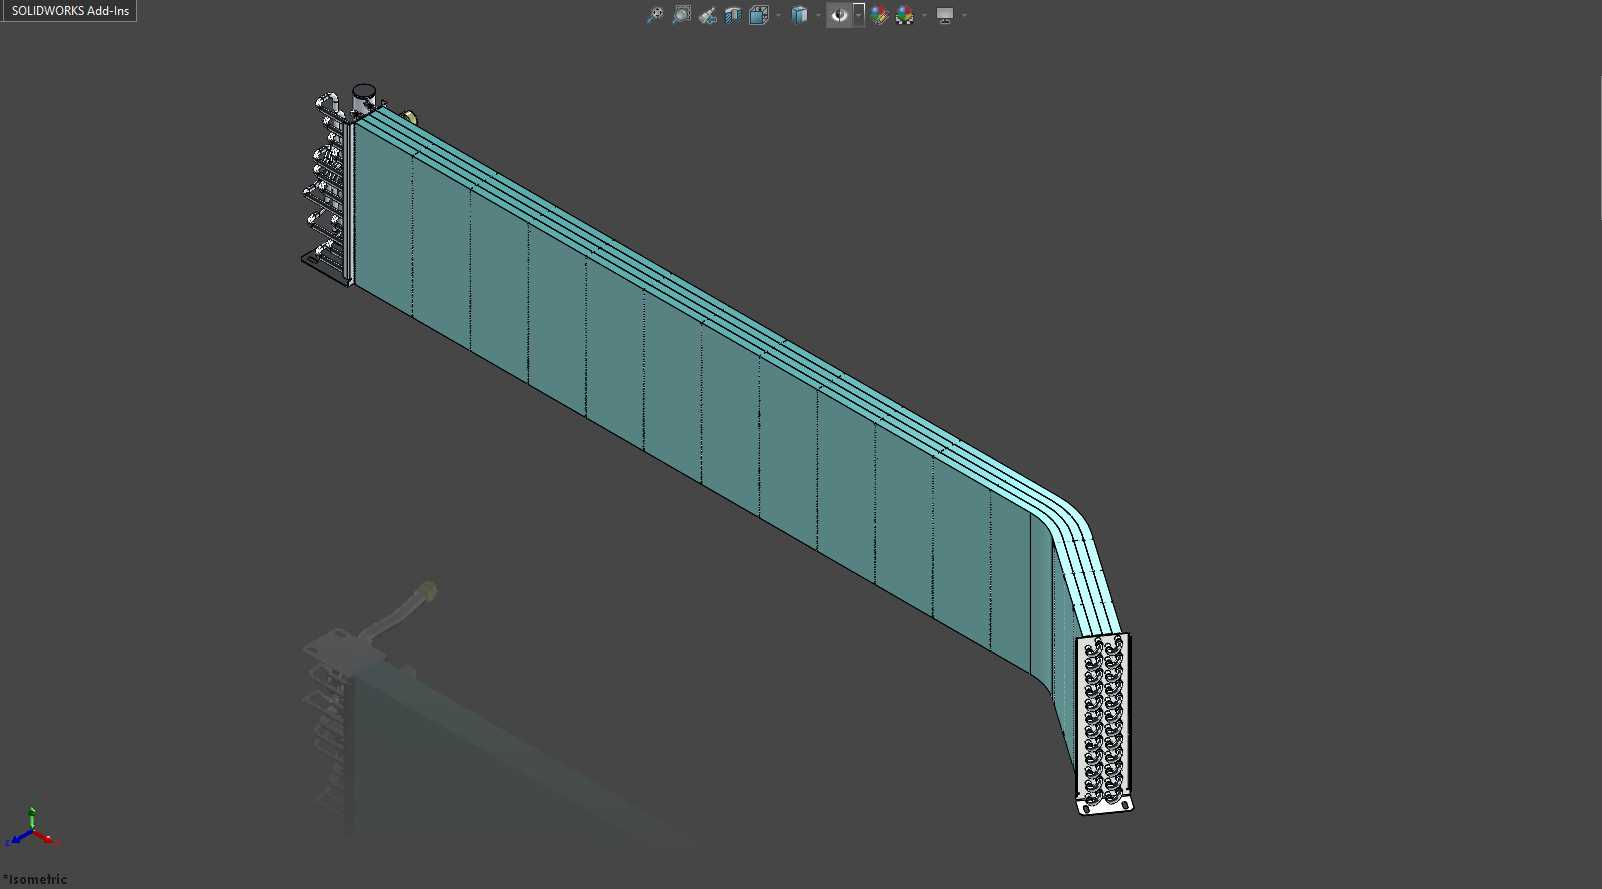
Task: Select the end plate with tube bends
Action: coord(1104,723)
